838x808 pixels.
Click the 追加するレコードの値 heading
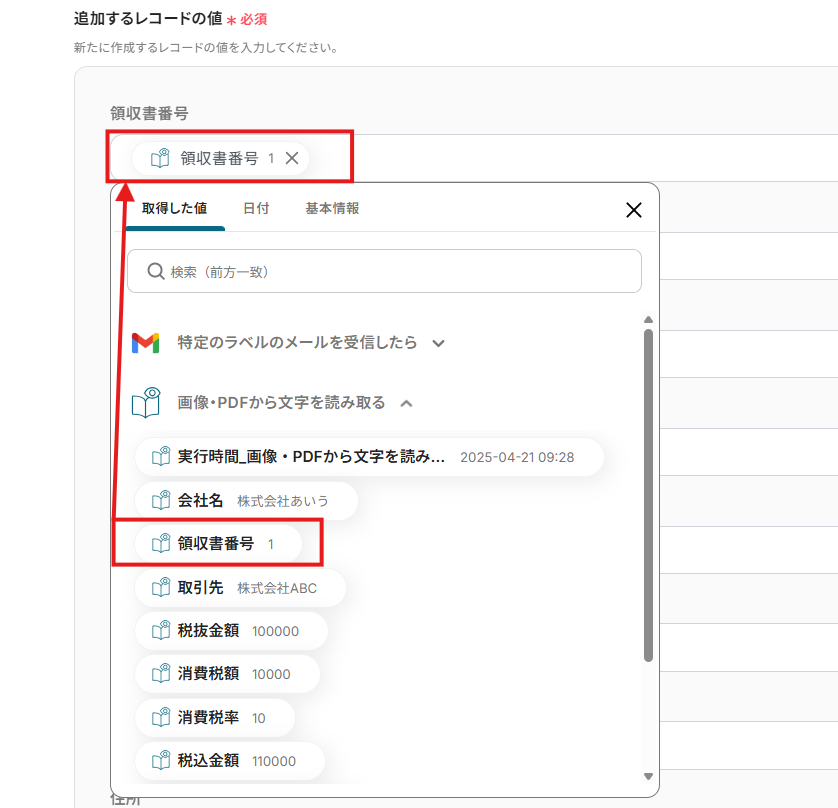pyautogui.click(x=148, y=19)
